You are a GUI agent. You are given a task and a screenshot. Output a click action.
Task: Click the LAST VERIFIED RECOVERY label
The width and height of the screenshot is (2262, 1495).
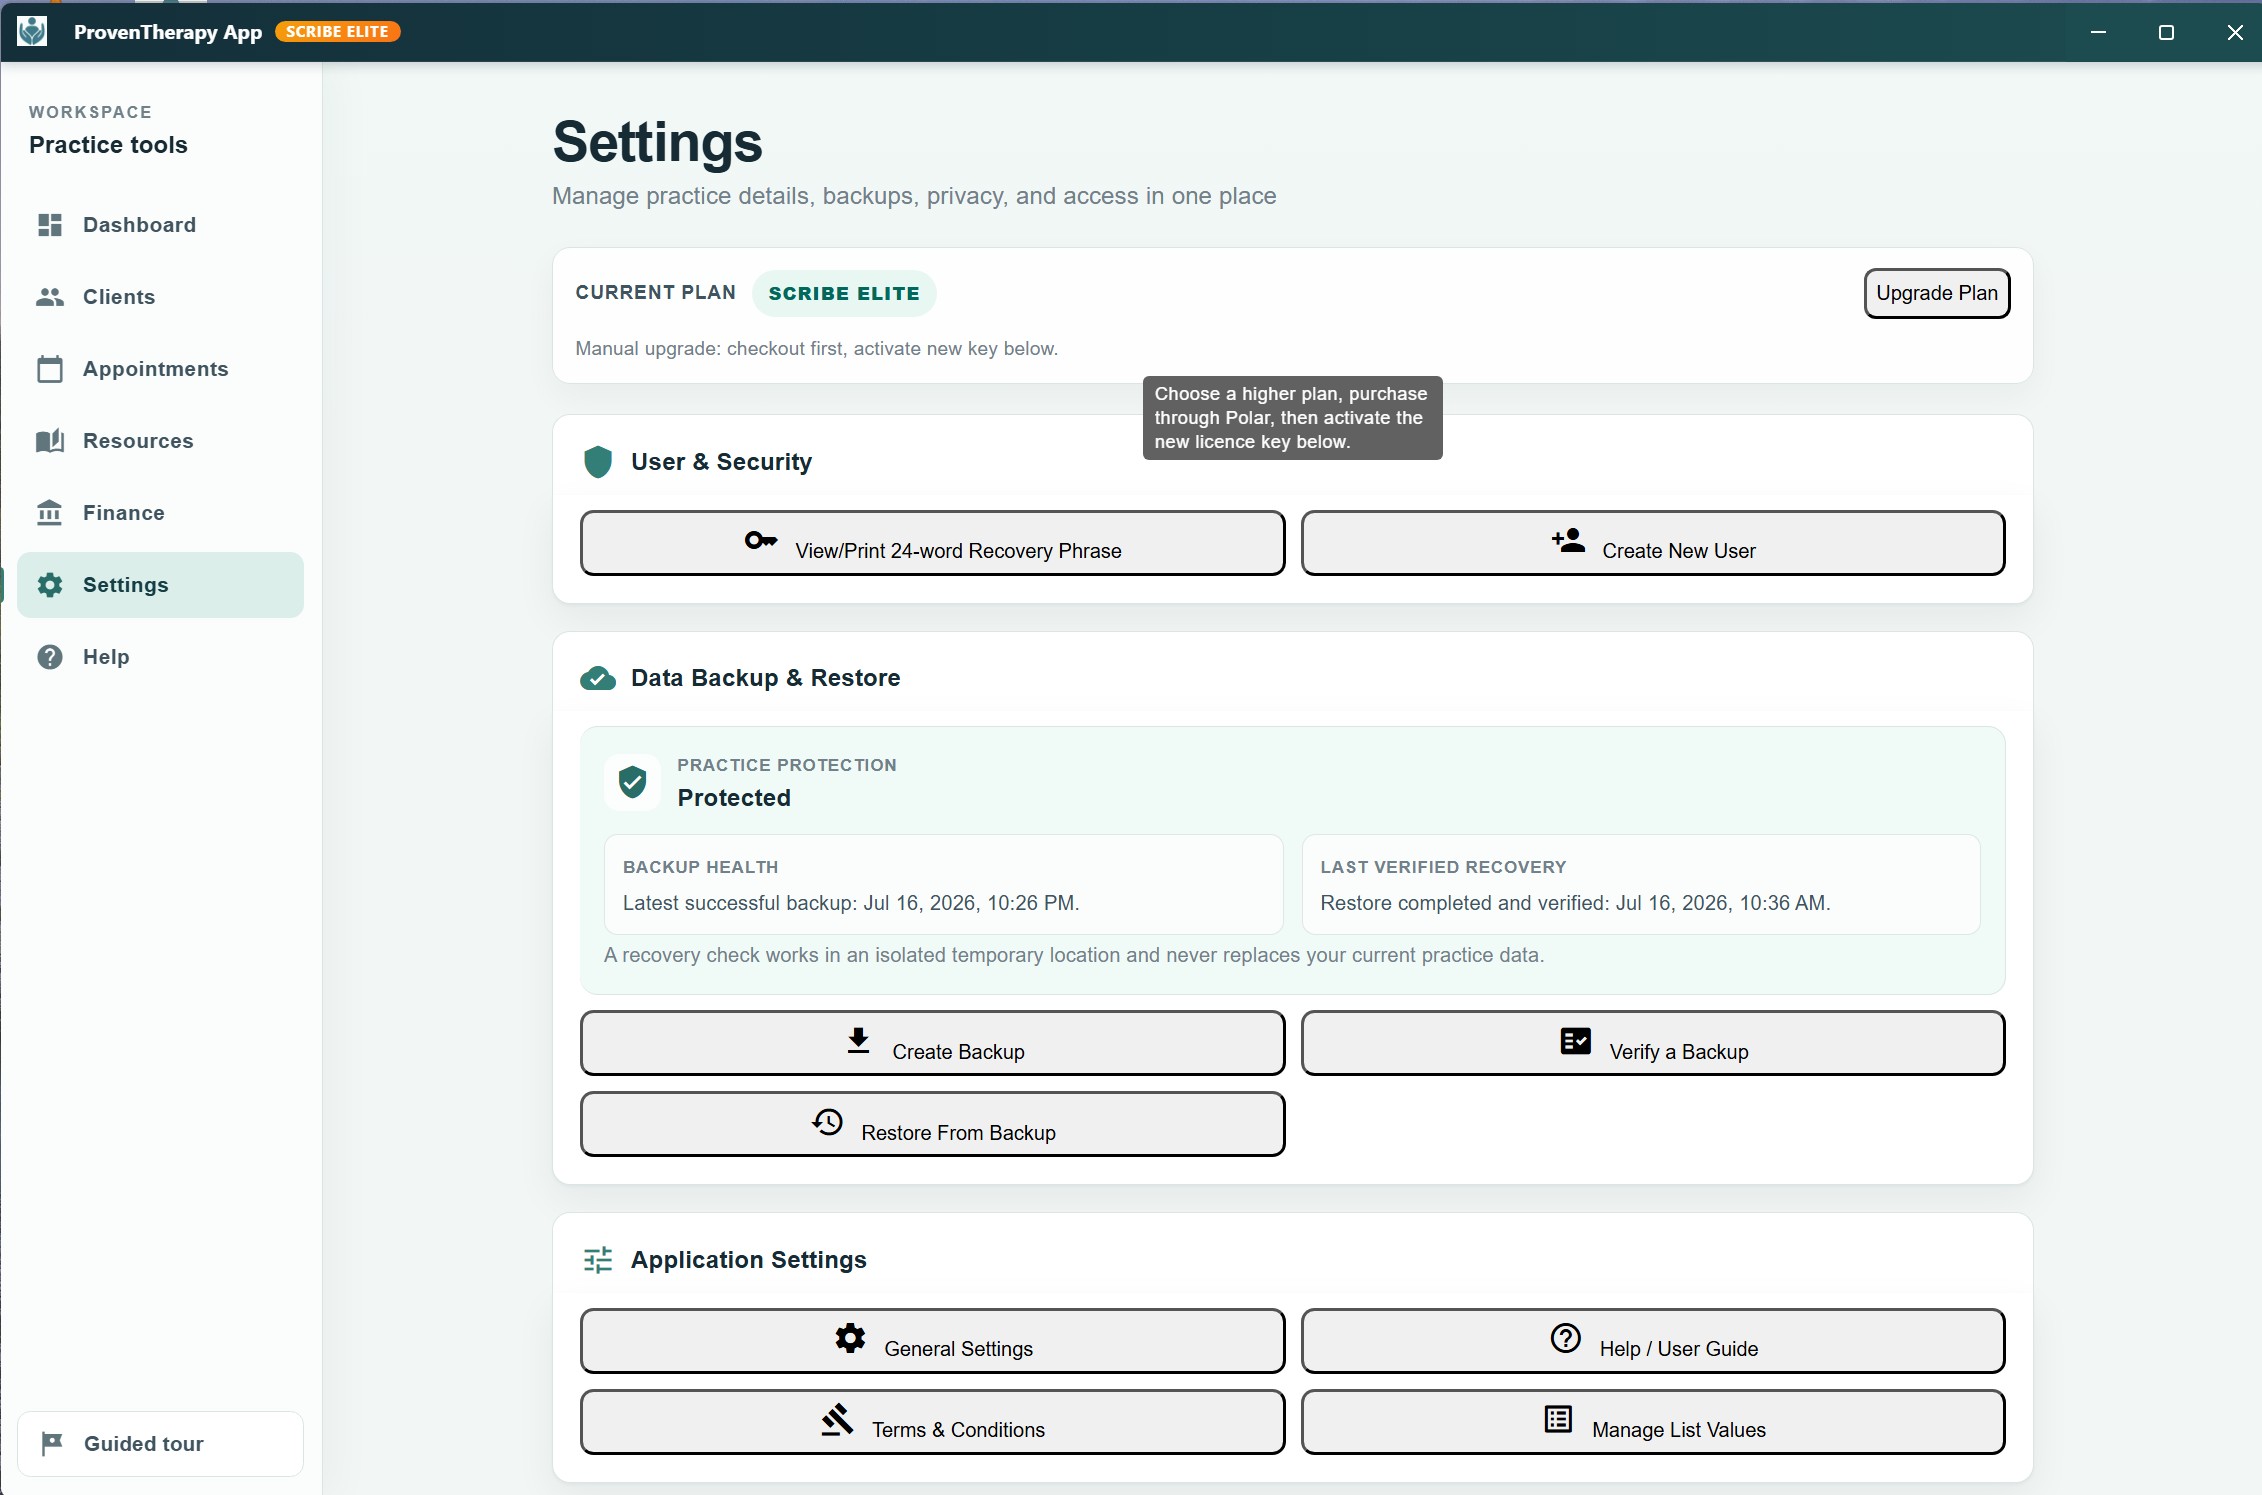coord(1443,867)
